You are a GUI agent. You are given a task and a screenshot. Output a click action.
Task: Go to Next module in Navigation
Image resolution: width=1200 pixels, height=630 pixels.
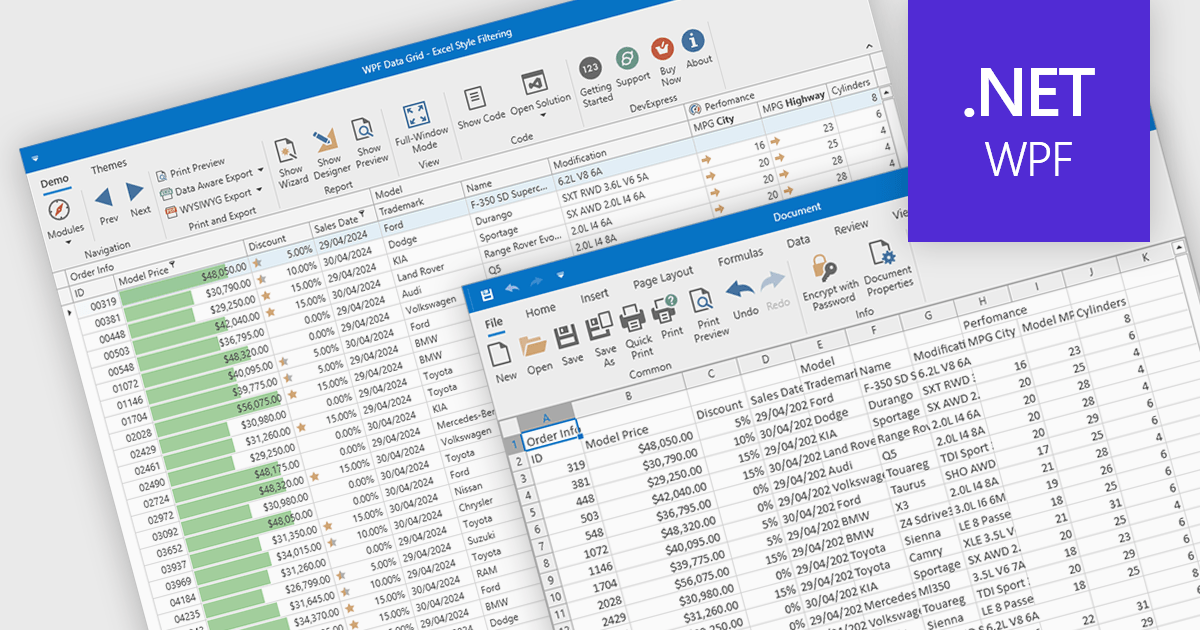[x=136, y=193]
